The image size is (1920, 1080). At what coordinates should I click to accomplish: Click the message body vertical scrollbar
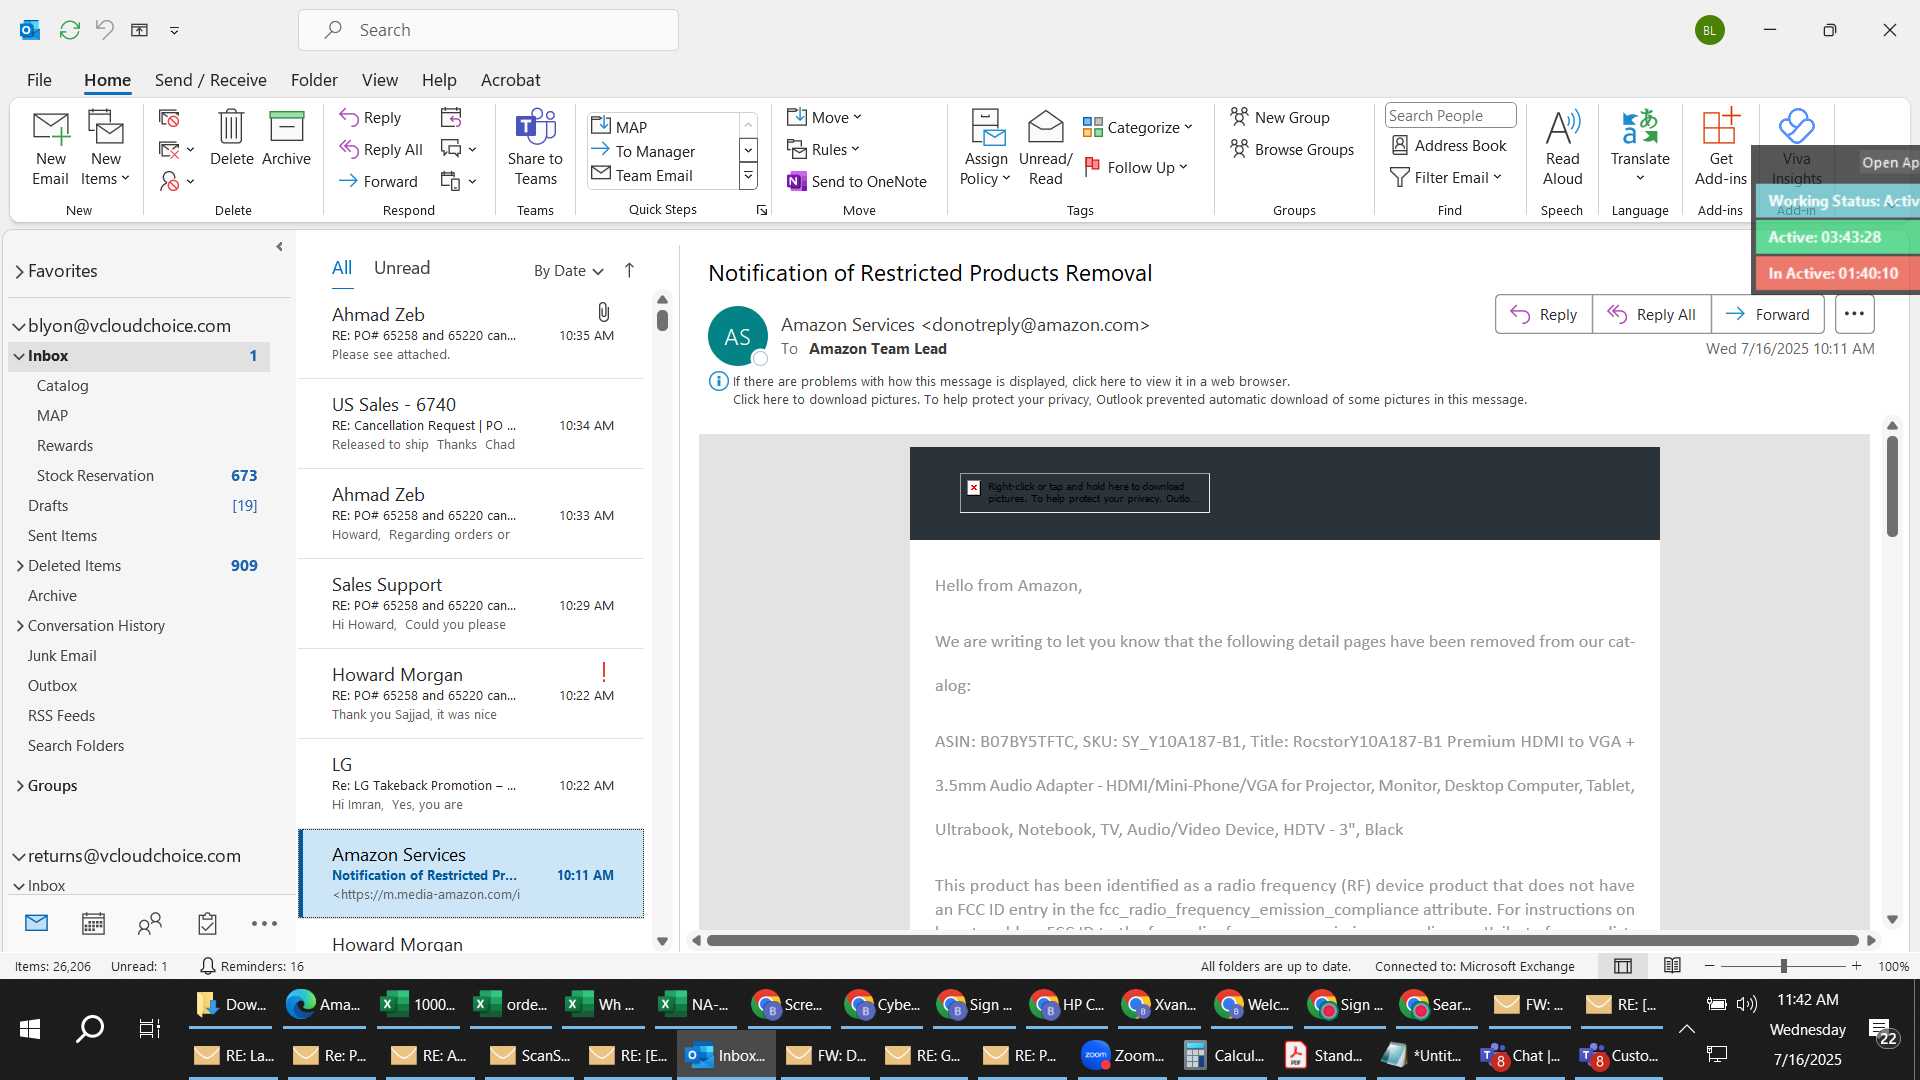coord(1892,486)
